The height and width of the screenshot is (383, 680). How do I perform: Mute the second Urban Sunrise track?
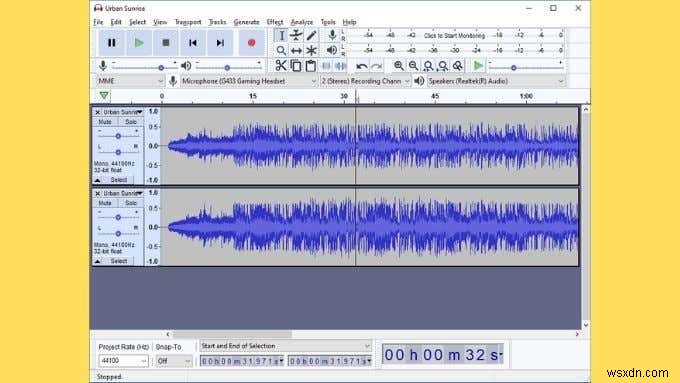pyautogui.click(x=105, y=203)
